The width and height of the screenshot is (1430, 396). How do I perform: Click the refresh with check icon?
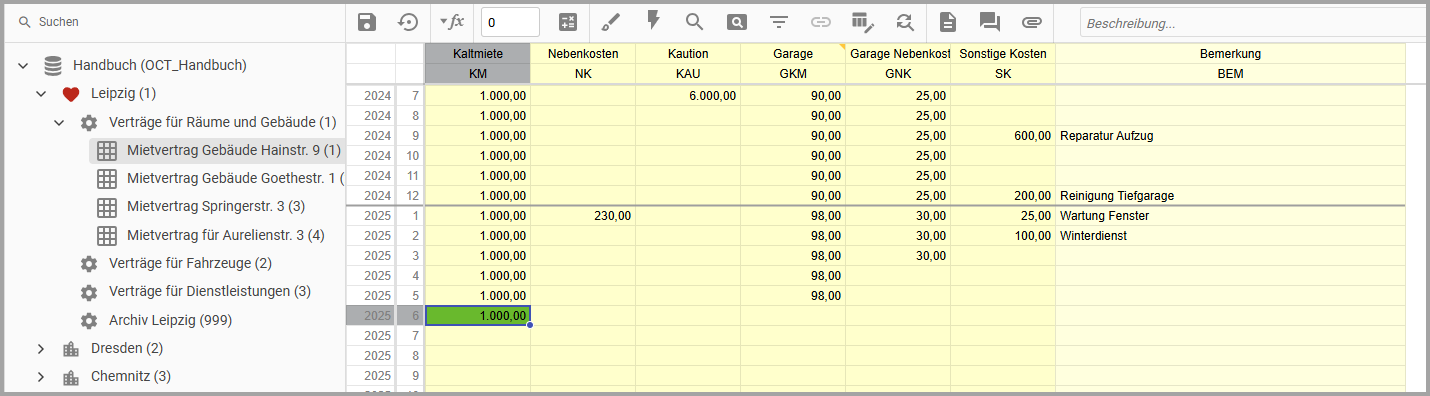[904, 22]
